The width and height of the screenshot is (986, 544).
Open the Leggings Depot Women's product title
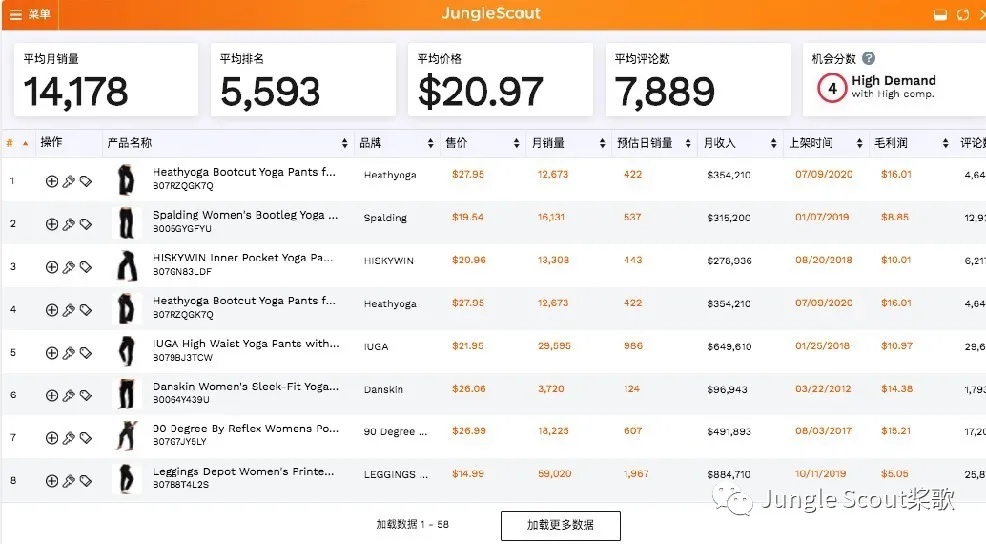(244, 472)
